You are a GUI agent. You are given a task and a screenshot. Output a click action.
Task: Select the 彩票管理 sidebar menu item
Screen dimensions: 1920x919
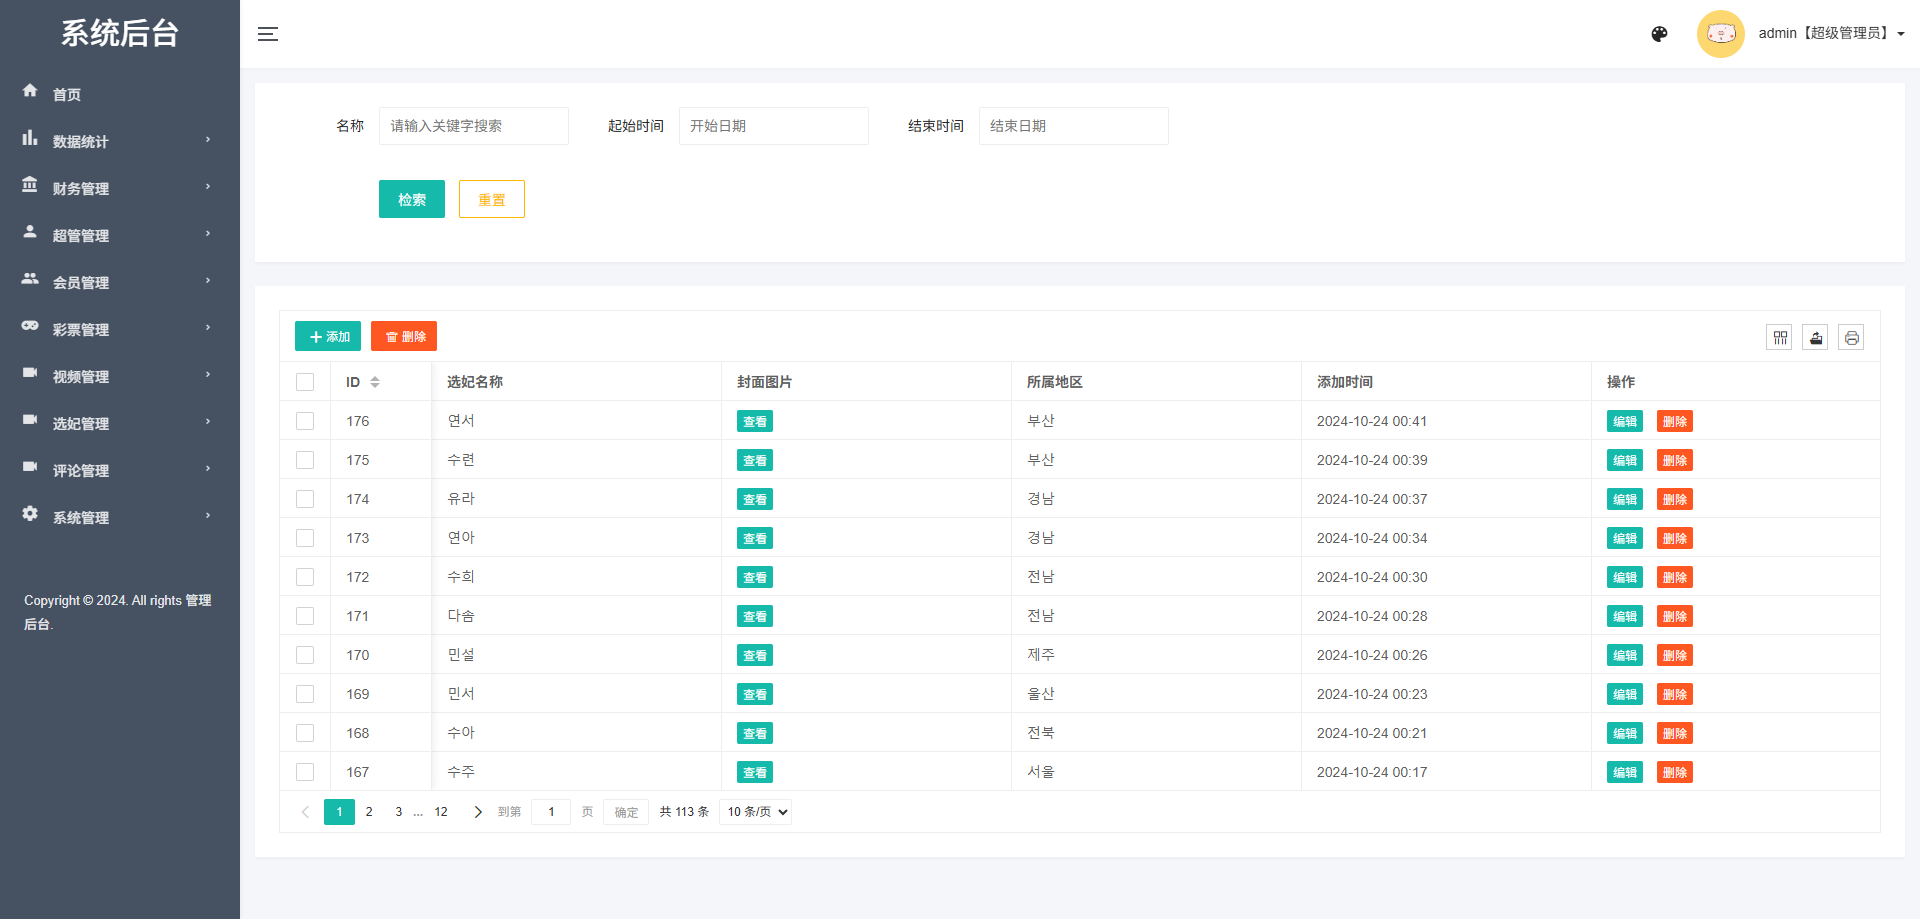point(80,329)
